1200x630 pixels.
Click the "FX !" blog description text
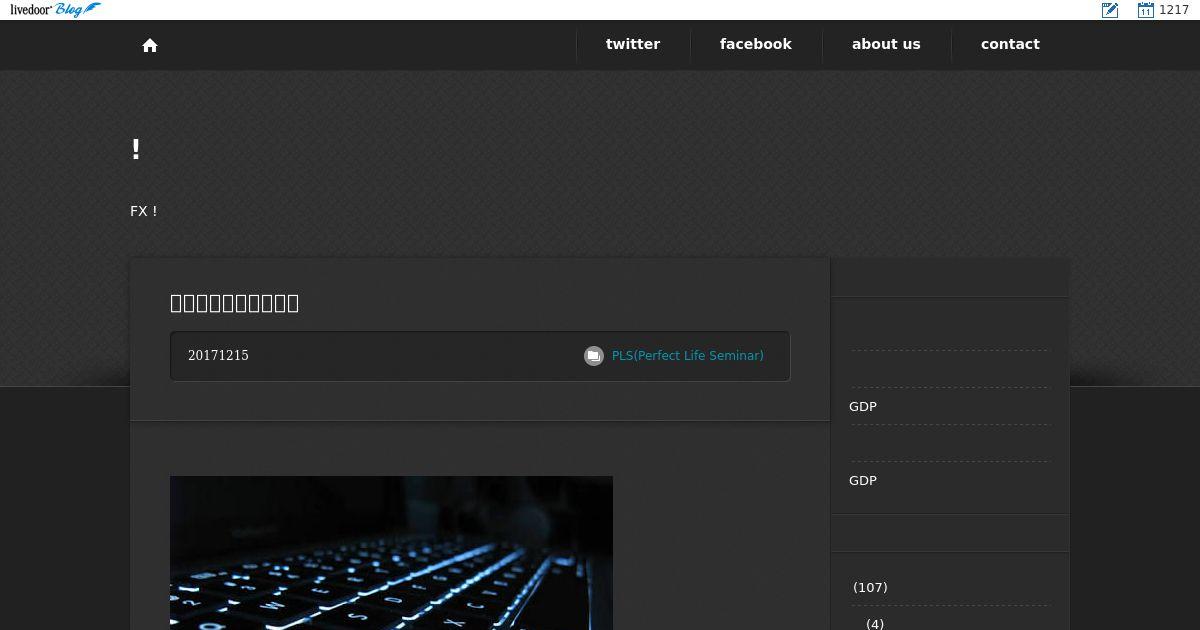[144, 211]
